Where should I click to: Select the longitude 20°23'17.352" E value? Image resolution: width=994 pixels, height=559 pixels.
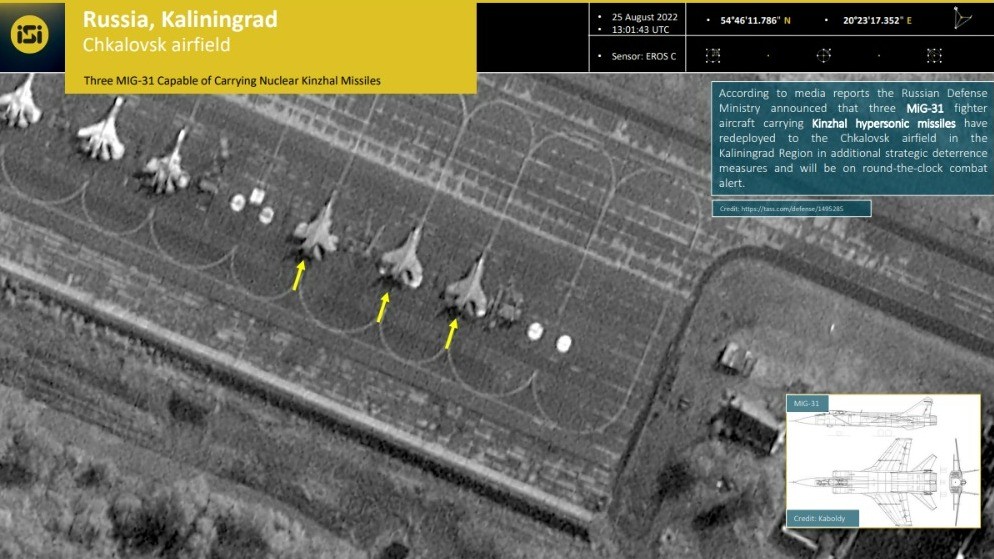point(877,20)
